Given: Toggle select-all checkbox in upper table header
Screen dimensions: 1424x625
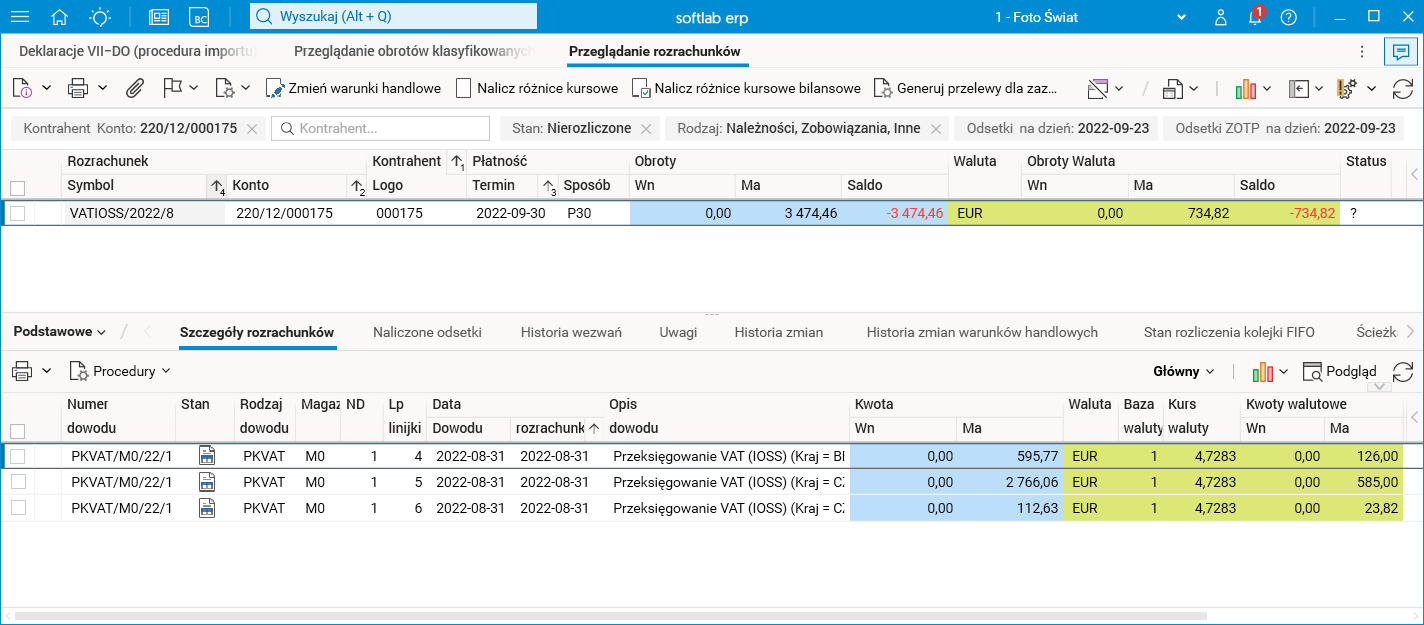Looking at the screenshot, I should pyautogui.click(x=18, y=187).
